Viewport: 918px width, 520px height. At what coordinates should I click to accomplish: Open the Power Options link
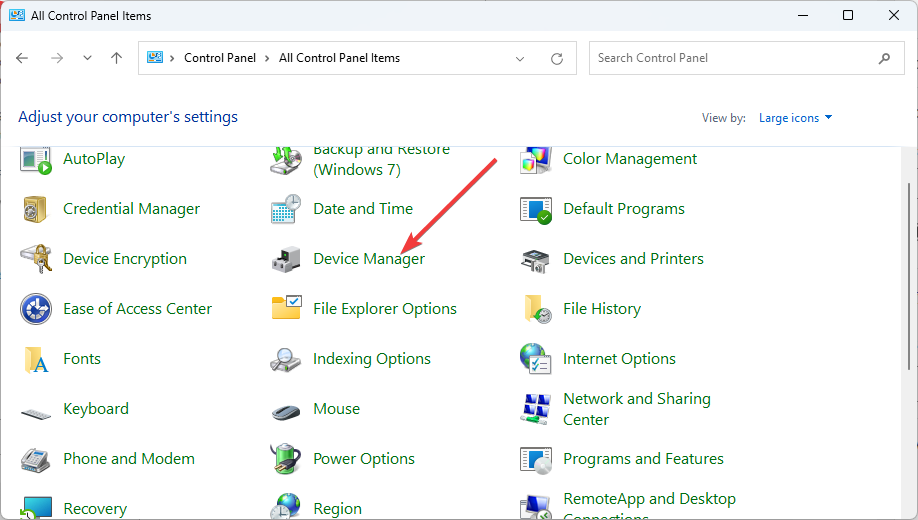coord(364,459)
